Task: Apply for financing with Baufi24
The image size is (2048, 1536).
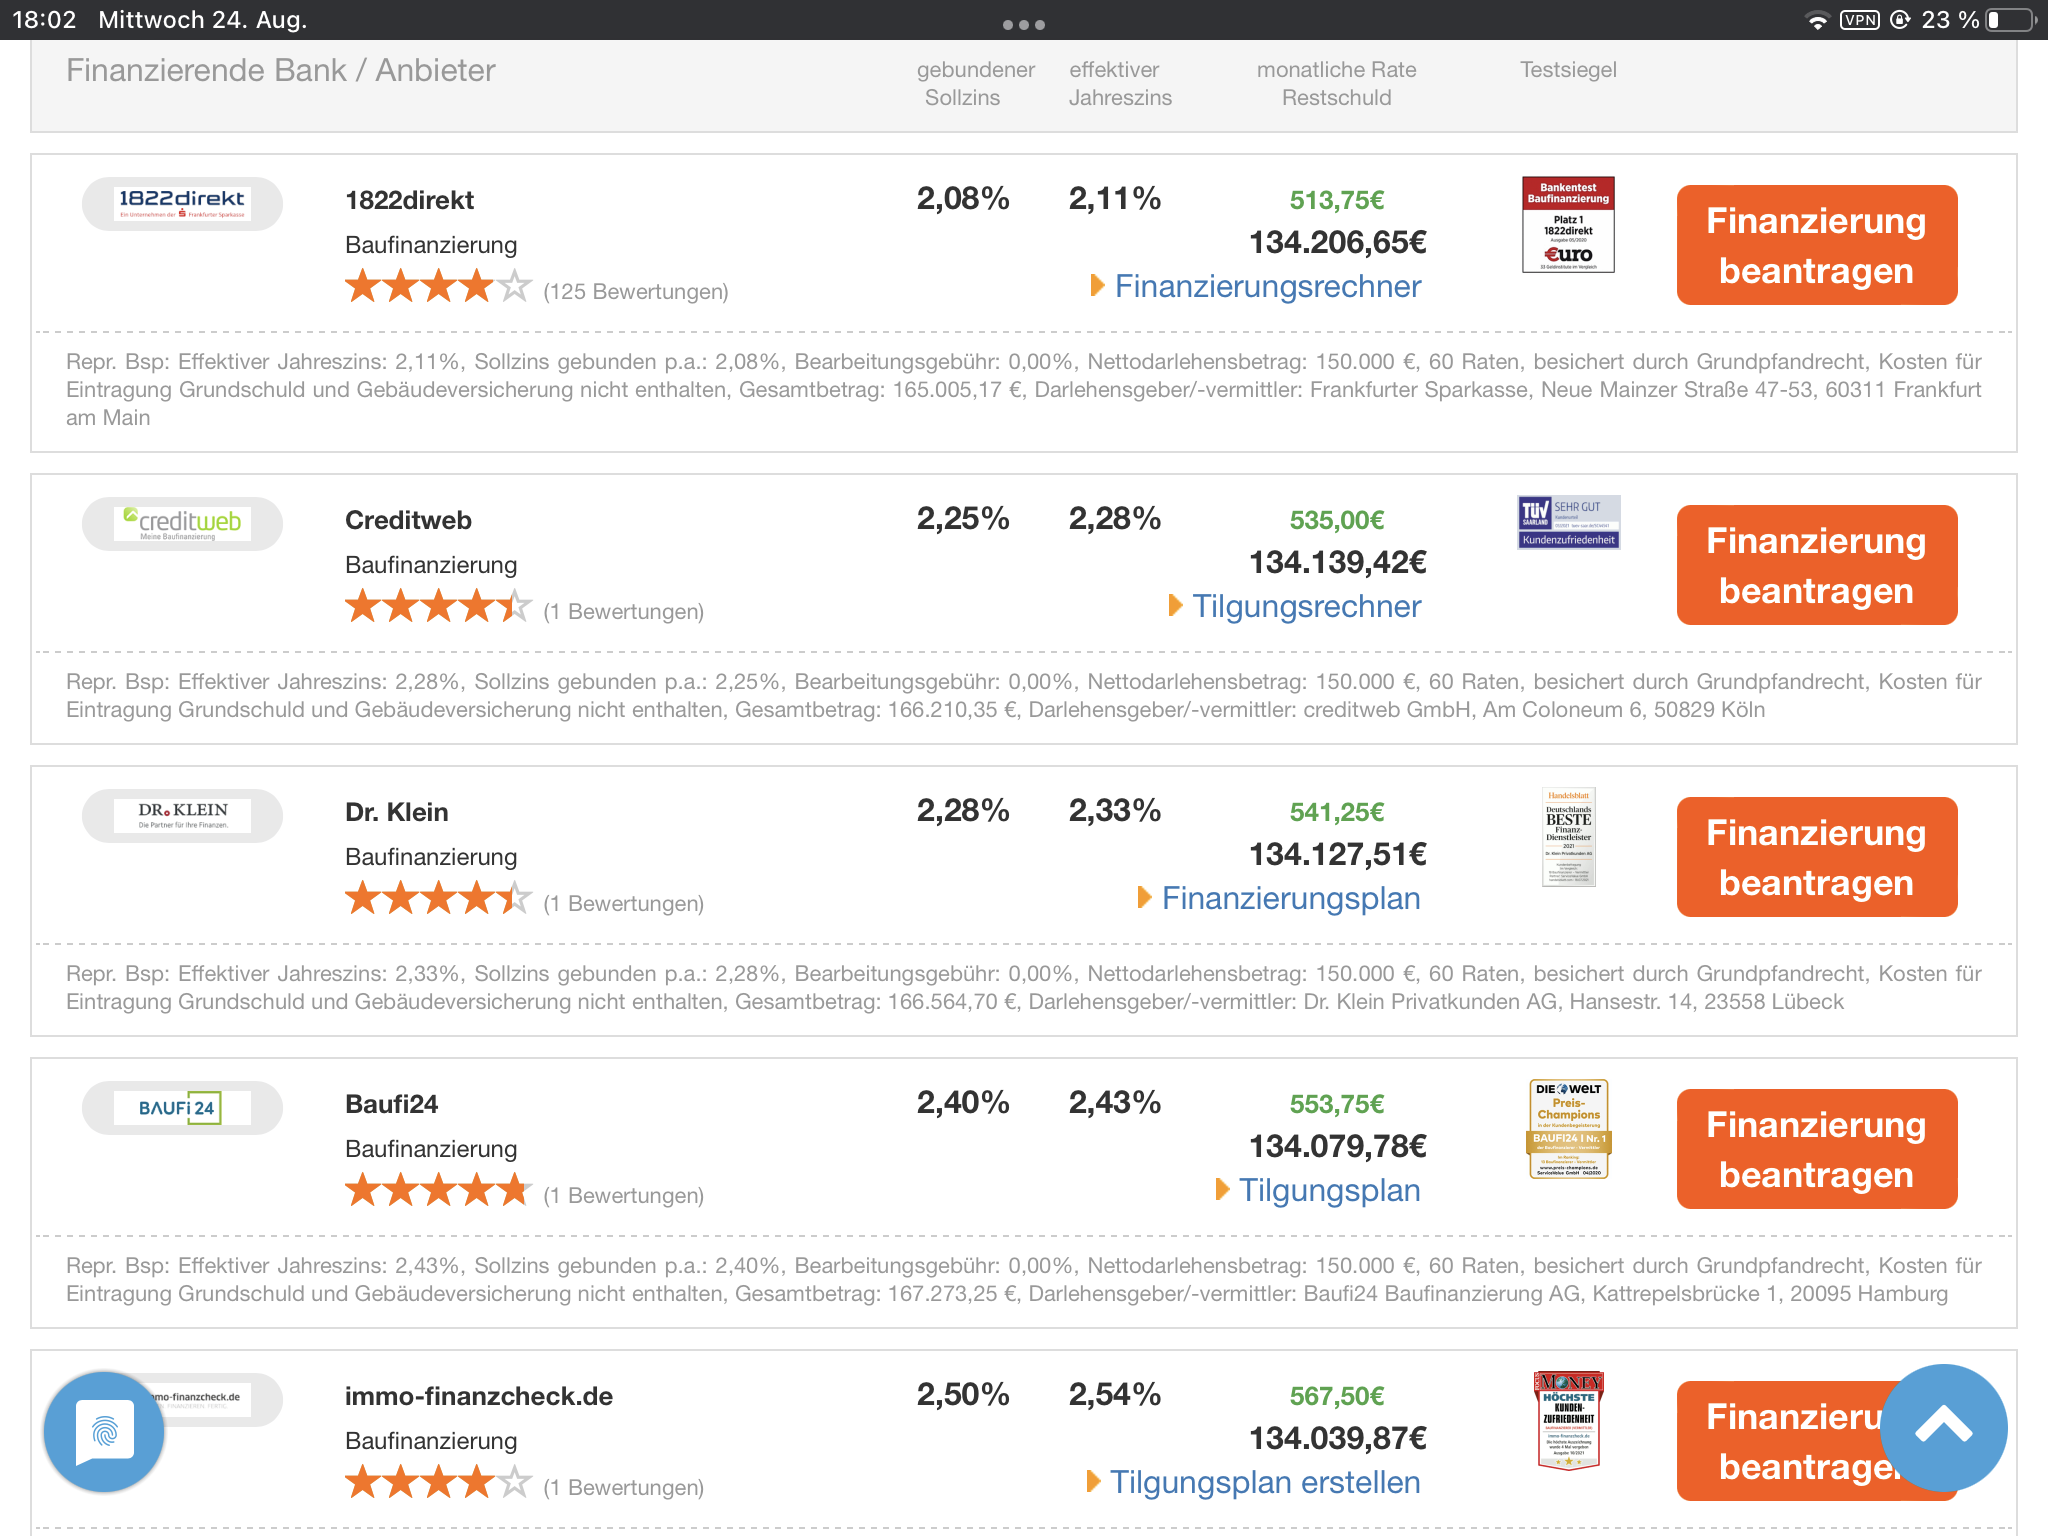Action: pos(1817,1149)
